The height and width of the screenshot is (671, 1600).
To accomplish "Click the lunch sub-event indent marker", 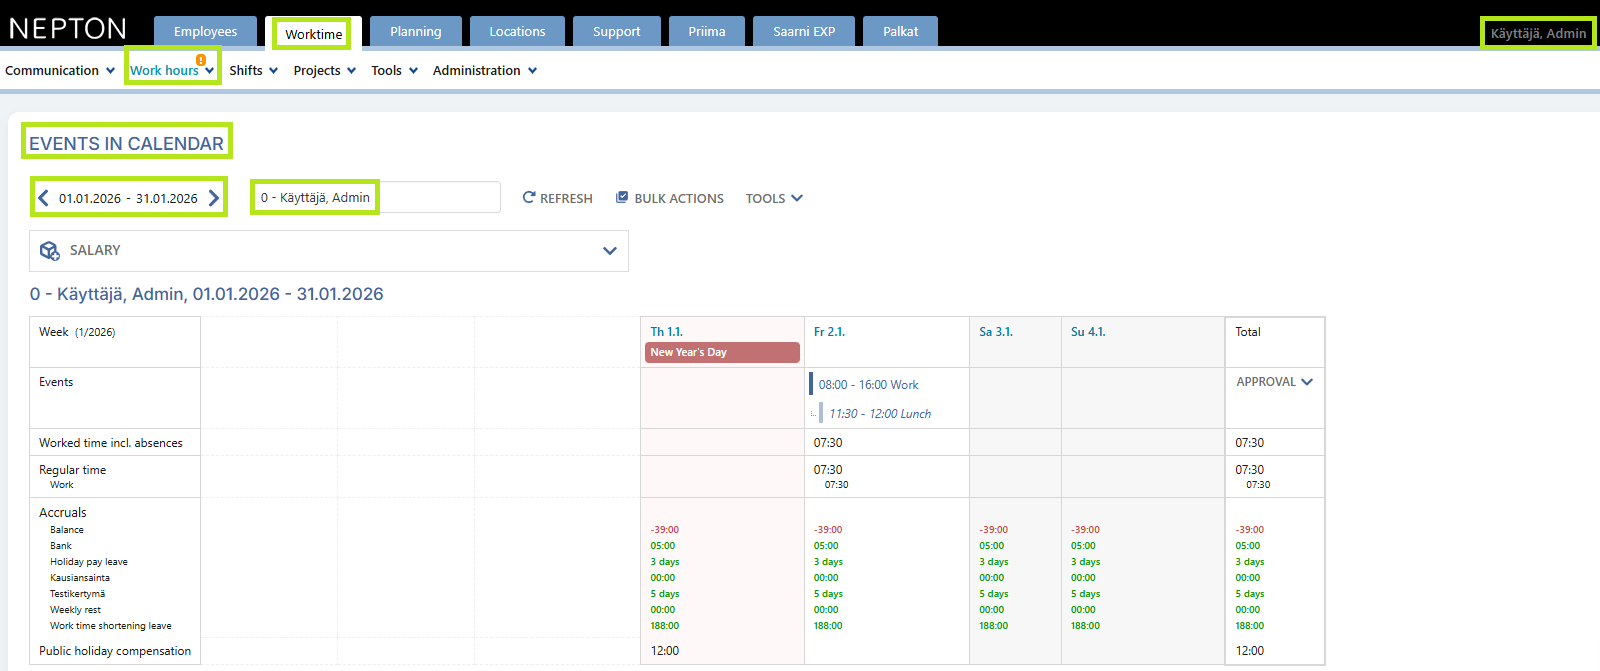I will pos(814,414).
